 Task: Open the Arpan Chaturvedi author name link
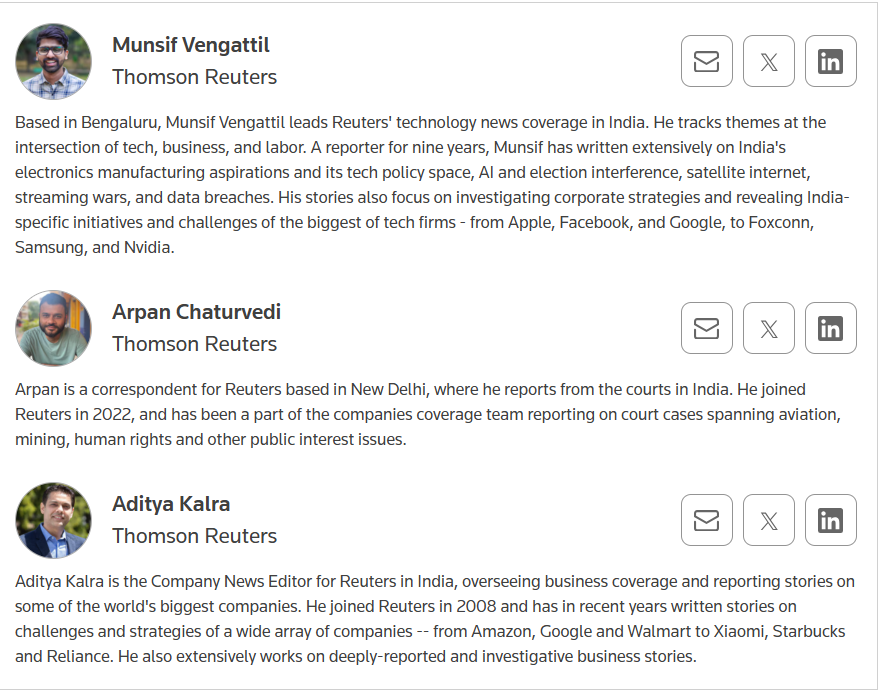pyautogui.click(x=196, y=312)
